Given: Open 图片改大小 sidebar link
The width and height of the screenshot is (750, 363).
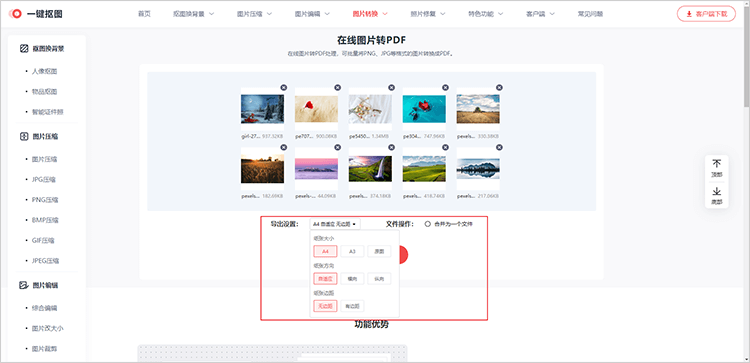Looking at the screenshot, I should [x=47, y=329].
